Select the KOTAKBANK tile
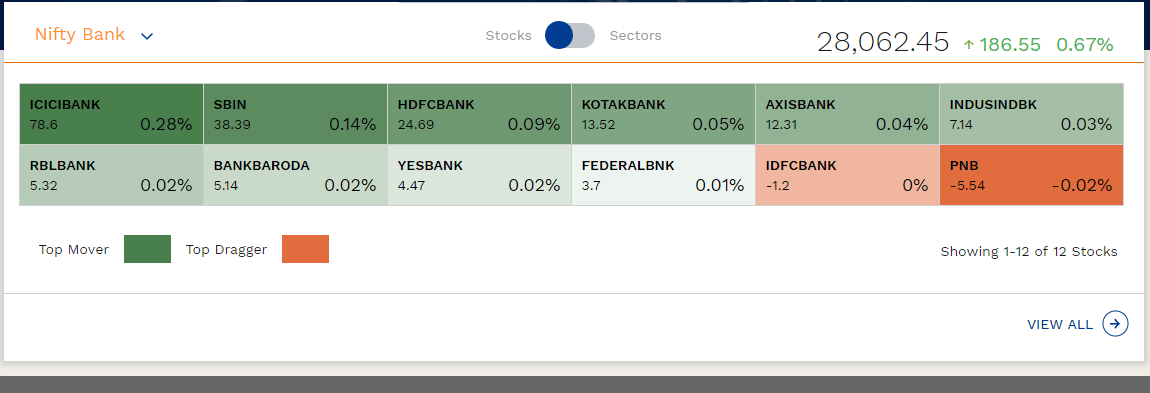 [x=663, y=114]
